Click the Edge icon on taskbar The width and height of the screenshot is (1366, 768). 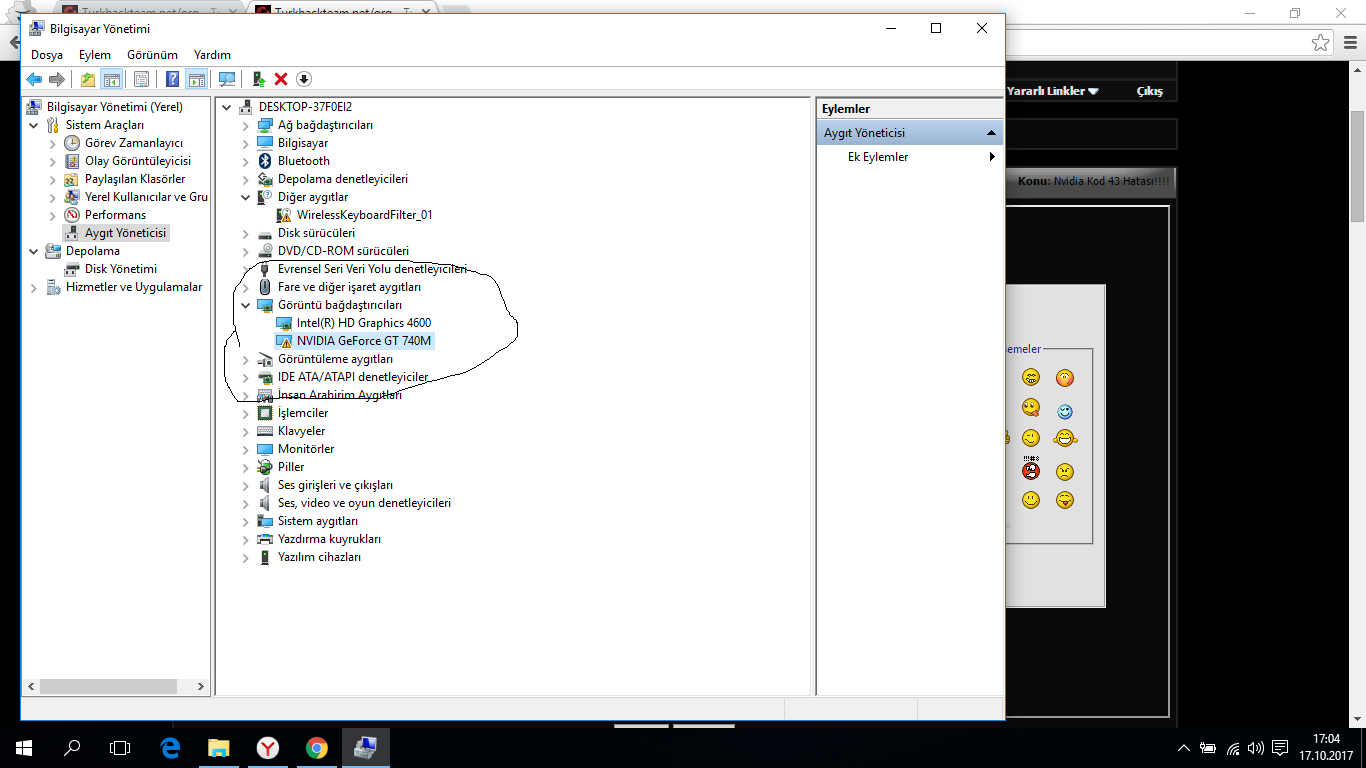click(x=170, y=748)
